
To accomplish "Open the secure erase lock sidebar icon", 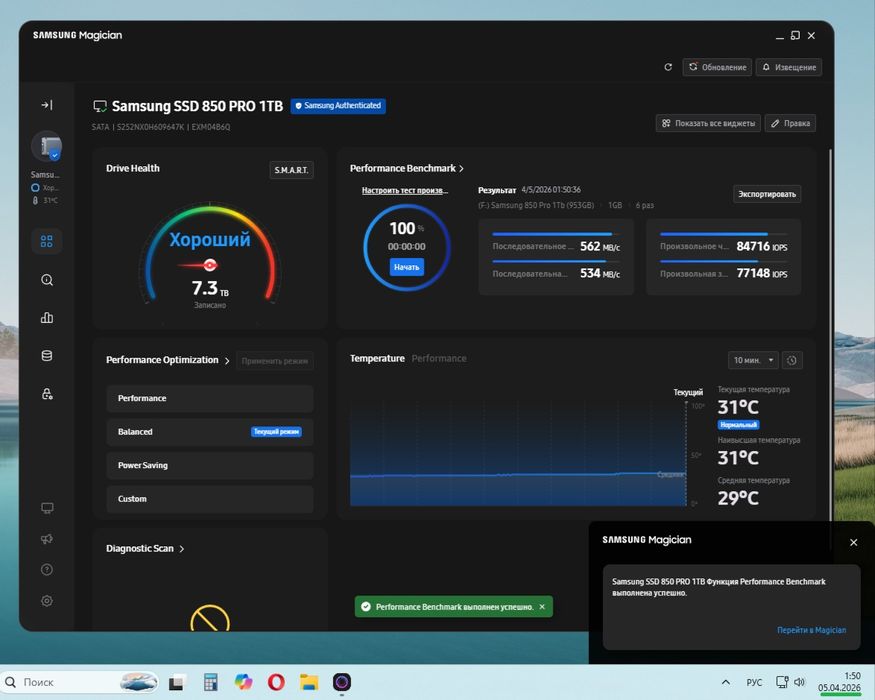I will 47,394.
